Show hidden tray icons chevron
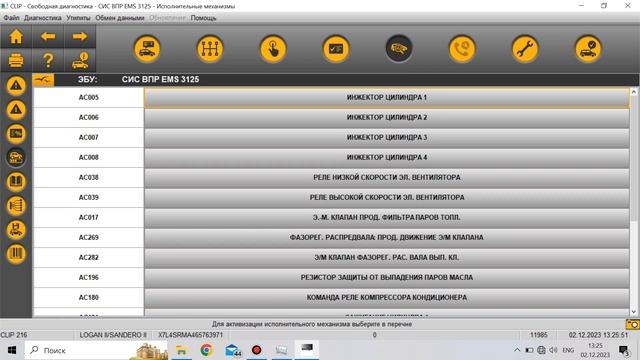 click(x=517, y=350)
